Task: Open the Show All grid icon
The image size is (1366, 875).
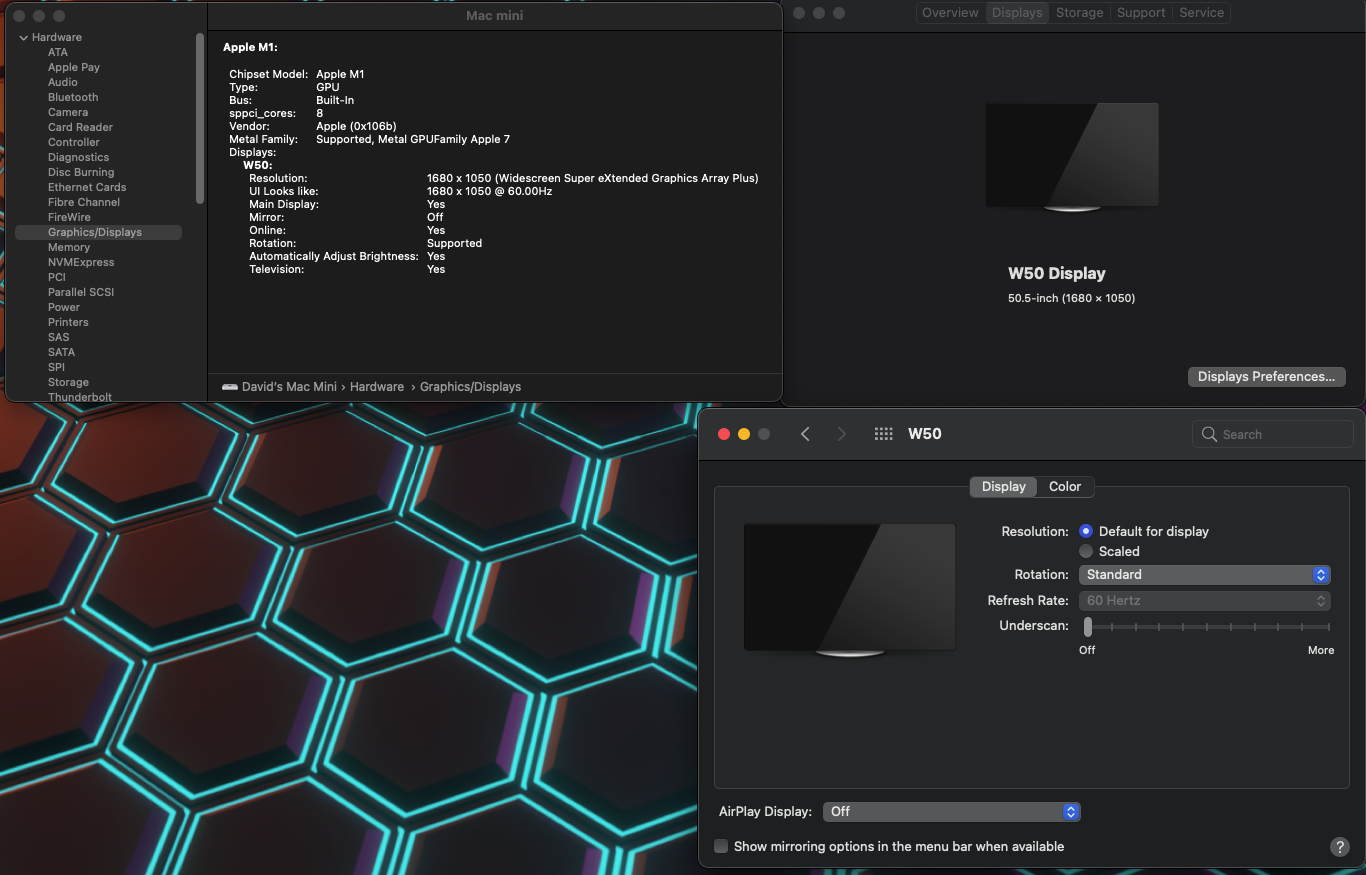Action: (x=883, y=434)
